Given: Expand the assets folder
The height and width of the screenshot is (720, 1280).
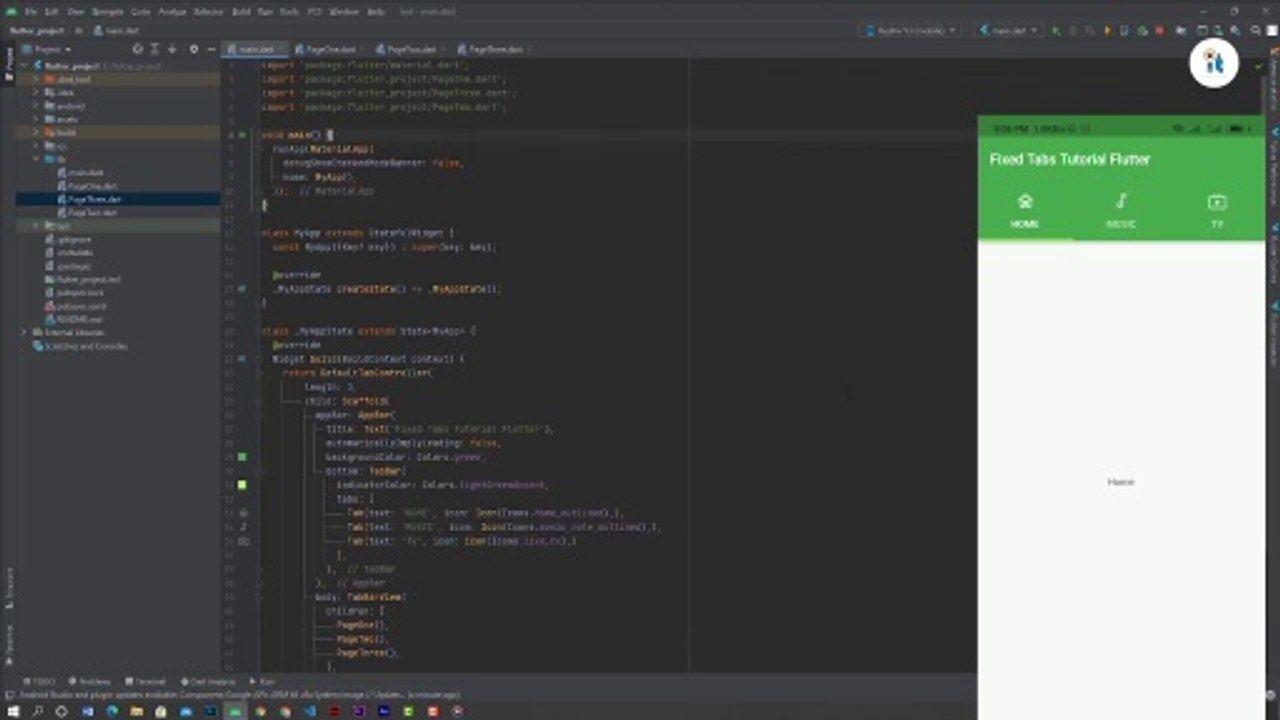Looking at the screenshot, I should tap(36, 119).
